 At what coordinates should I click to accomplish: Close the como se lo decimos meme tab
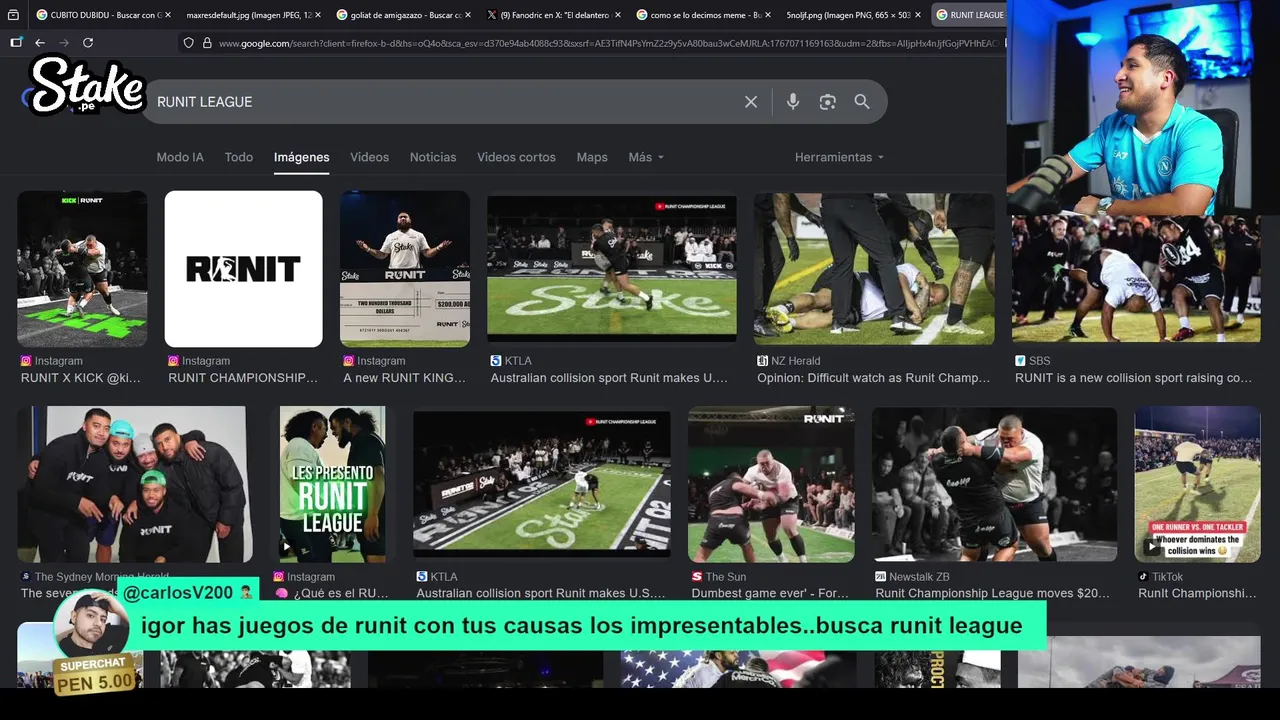(x=768, y=15)
